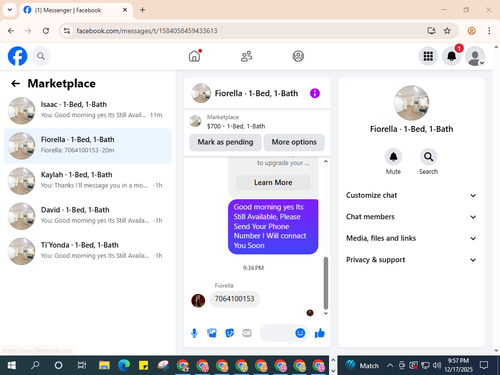The height and width of the screenshot is (375, 500).
Task: Go to the Home feed icon
Action: click(x=195, y=56)
